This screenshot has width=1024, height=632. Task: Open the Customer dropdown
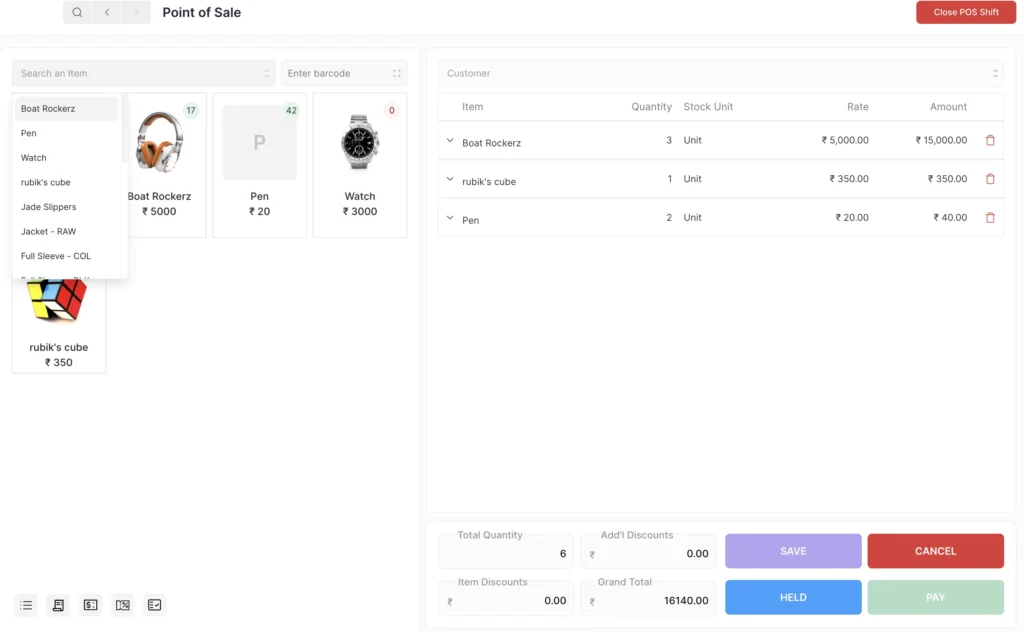click(x=720, y=73)
